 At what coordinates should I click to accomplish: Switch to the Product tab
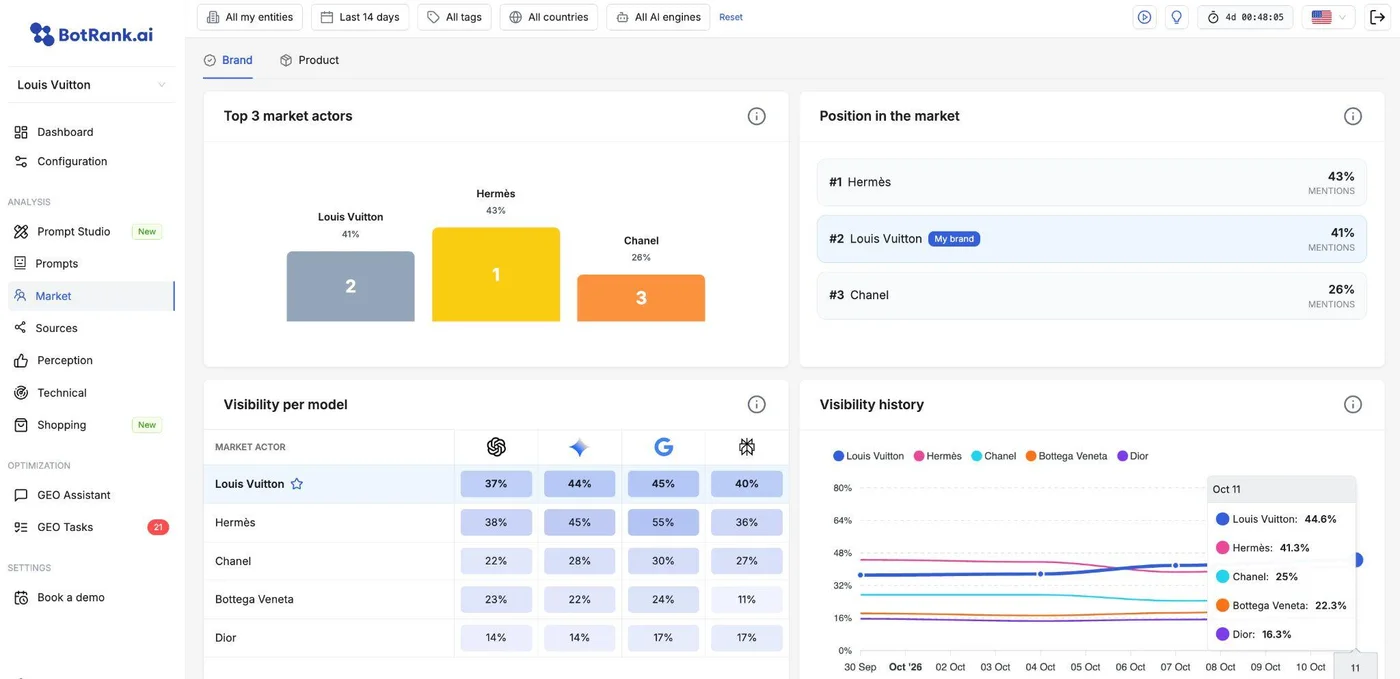[309, 60]
